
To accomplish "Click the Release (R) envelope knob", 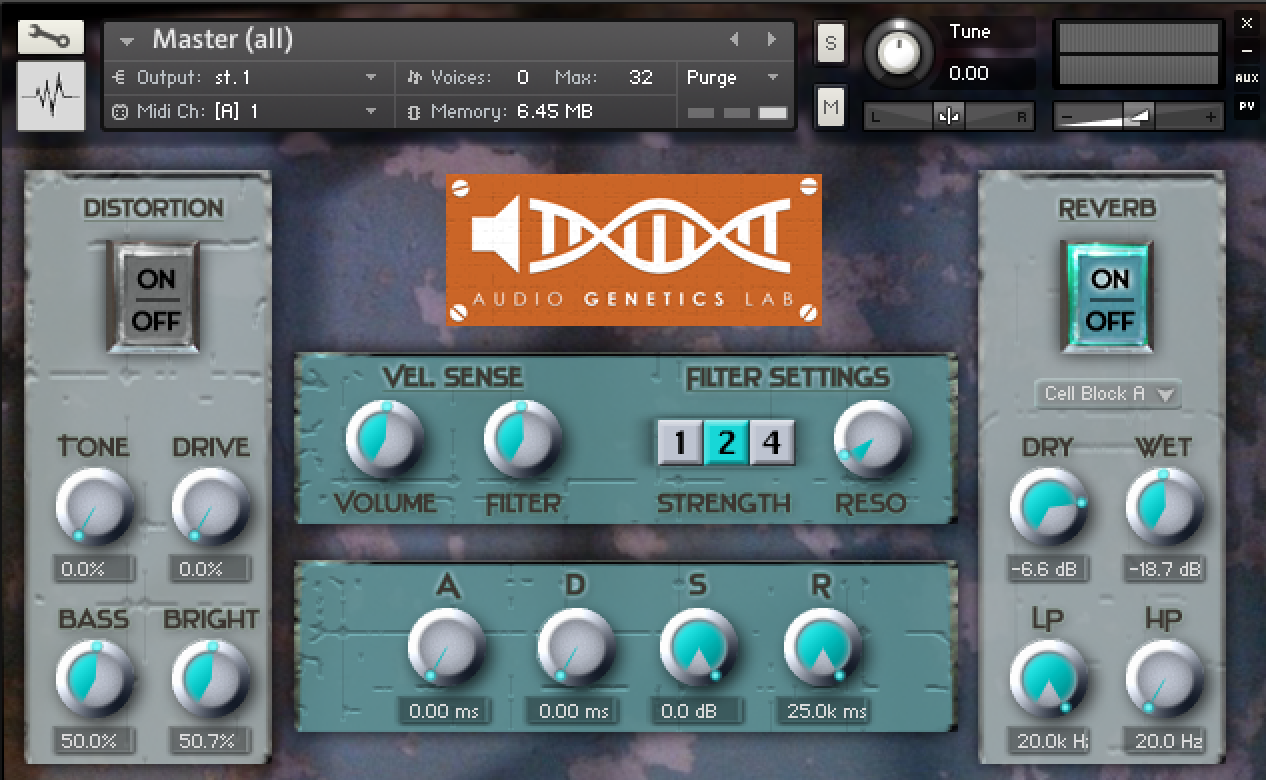I will (x=823, y=647).
